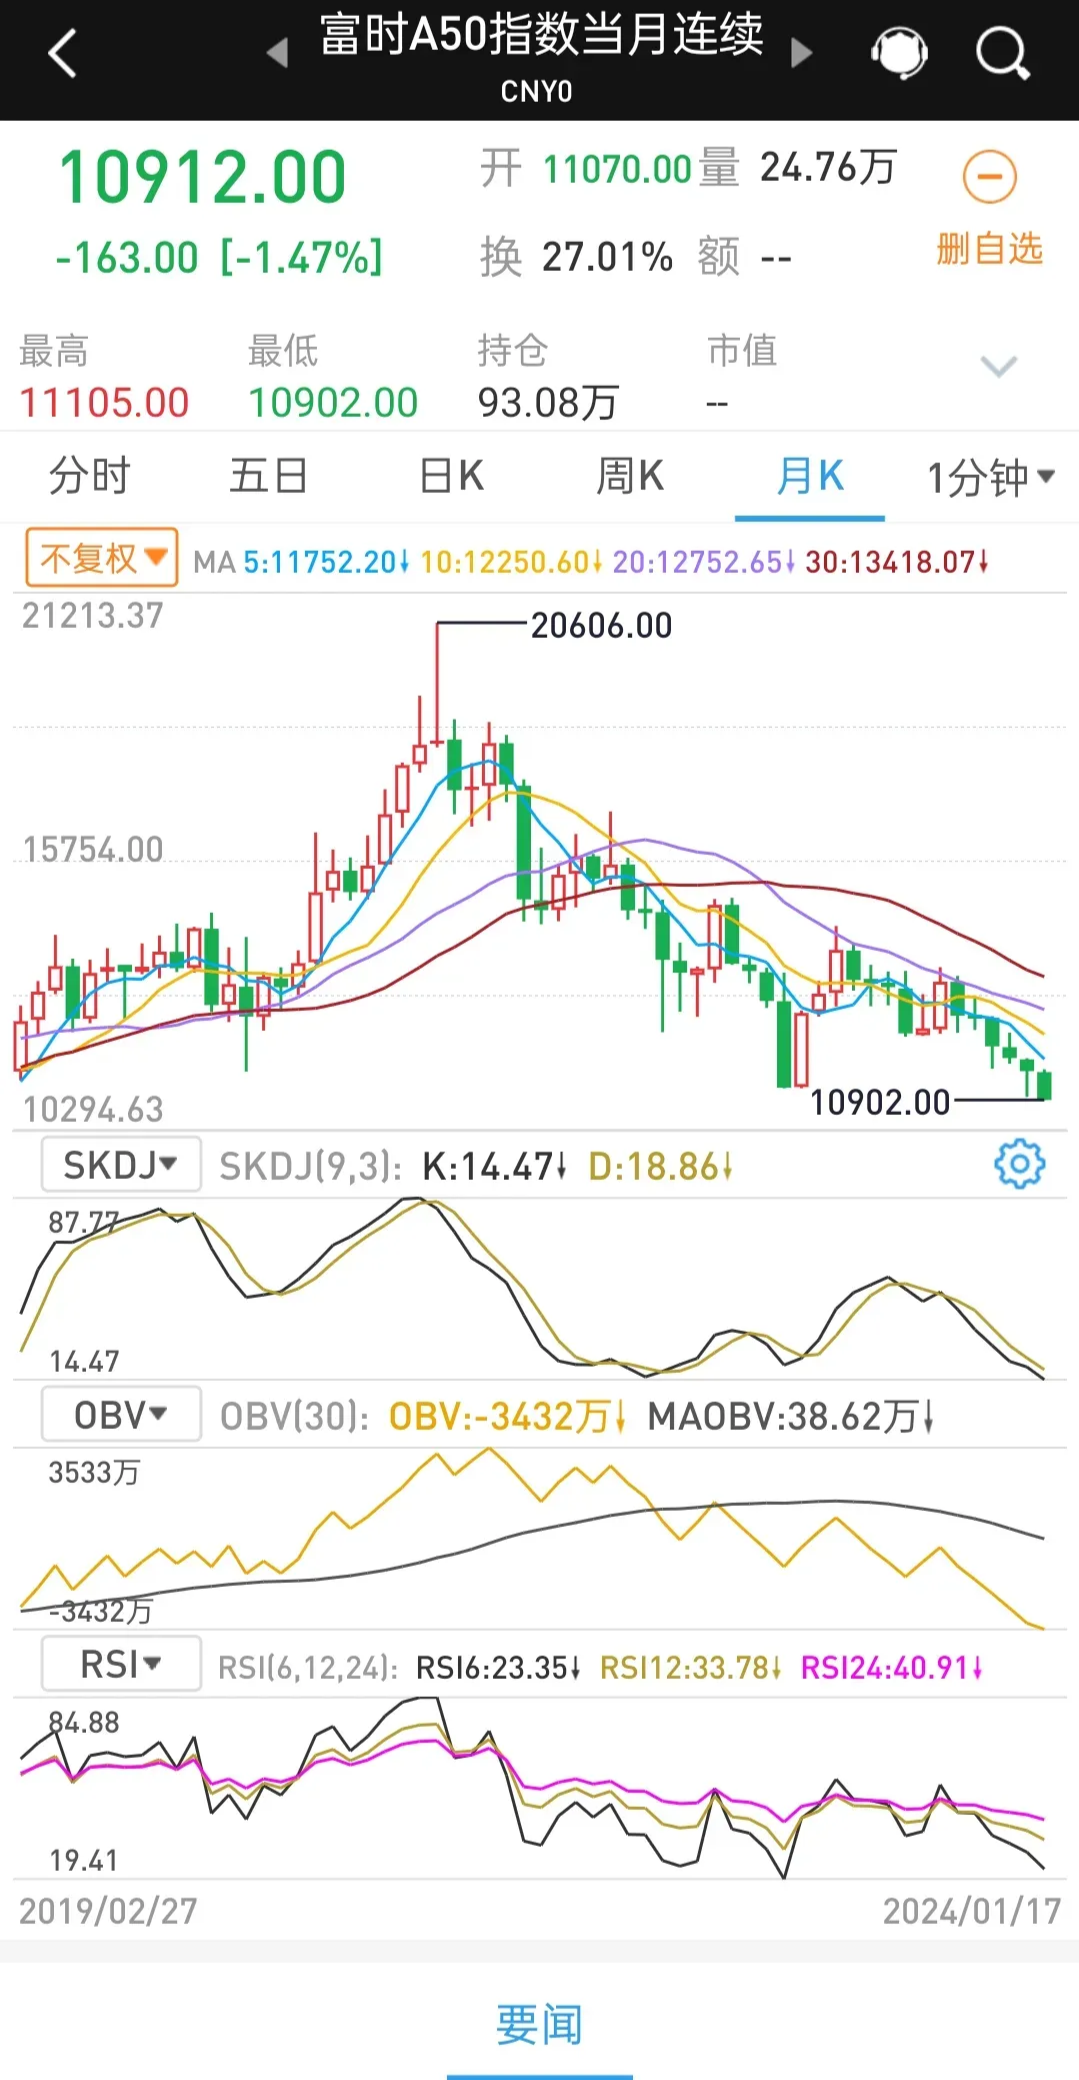Tap the latest price 10912.00
The height and width of the screenshot is (2080, 1079).
click(203, 178)
